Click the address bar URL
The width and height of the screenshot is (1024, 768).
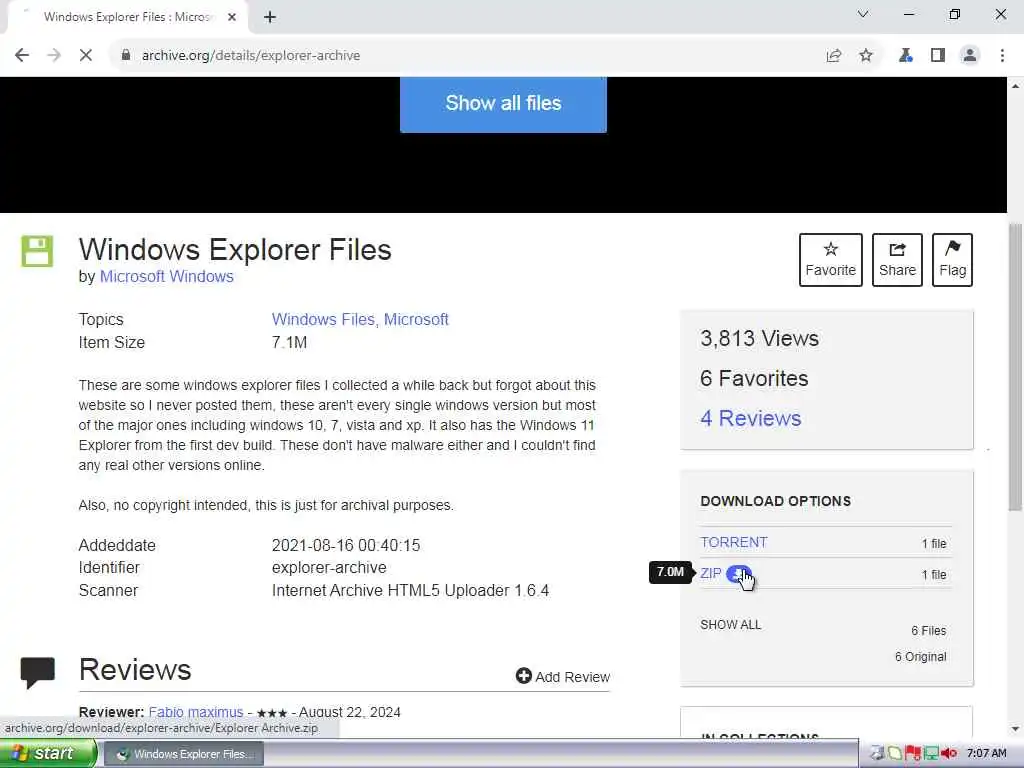[251, 56]
